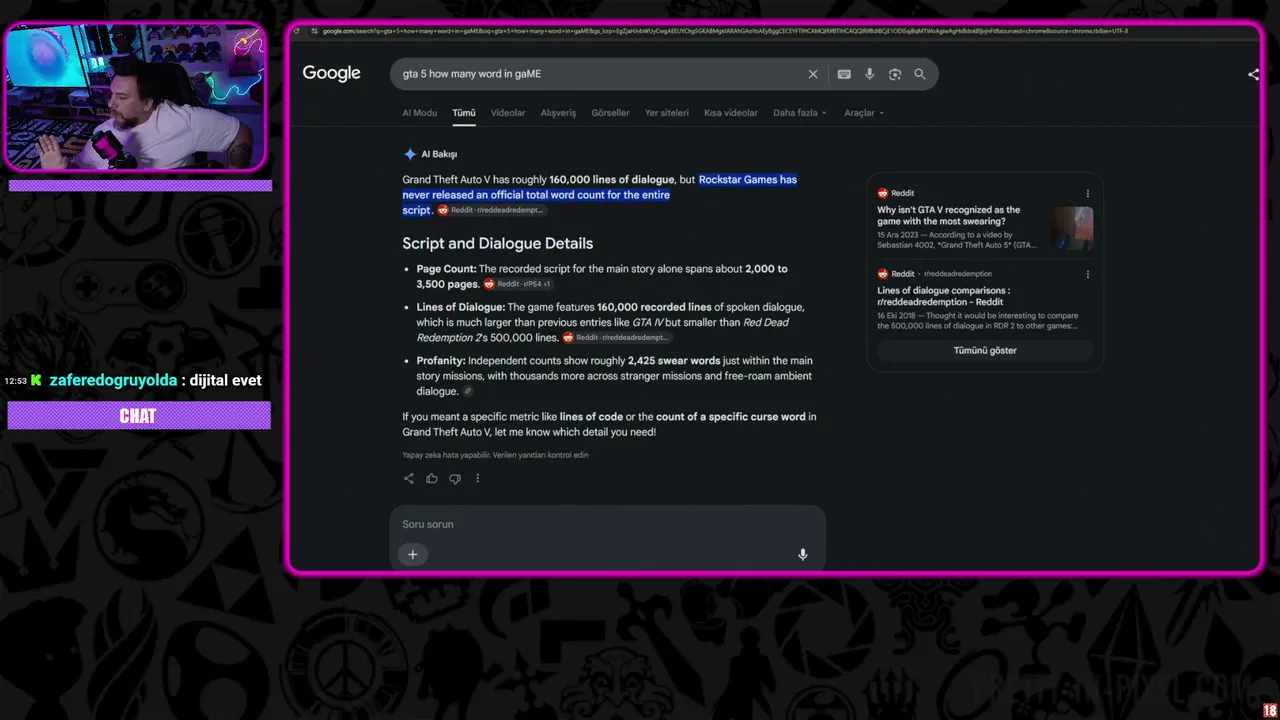The width and height of the screenshot is (1280, 720).
Task: Click the streamer webcam feed
Action: tap(136, 97)
